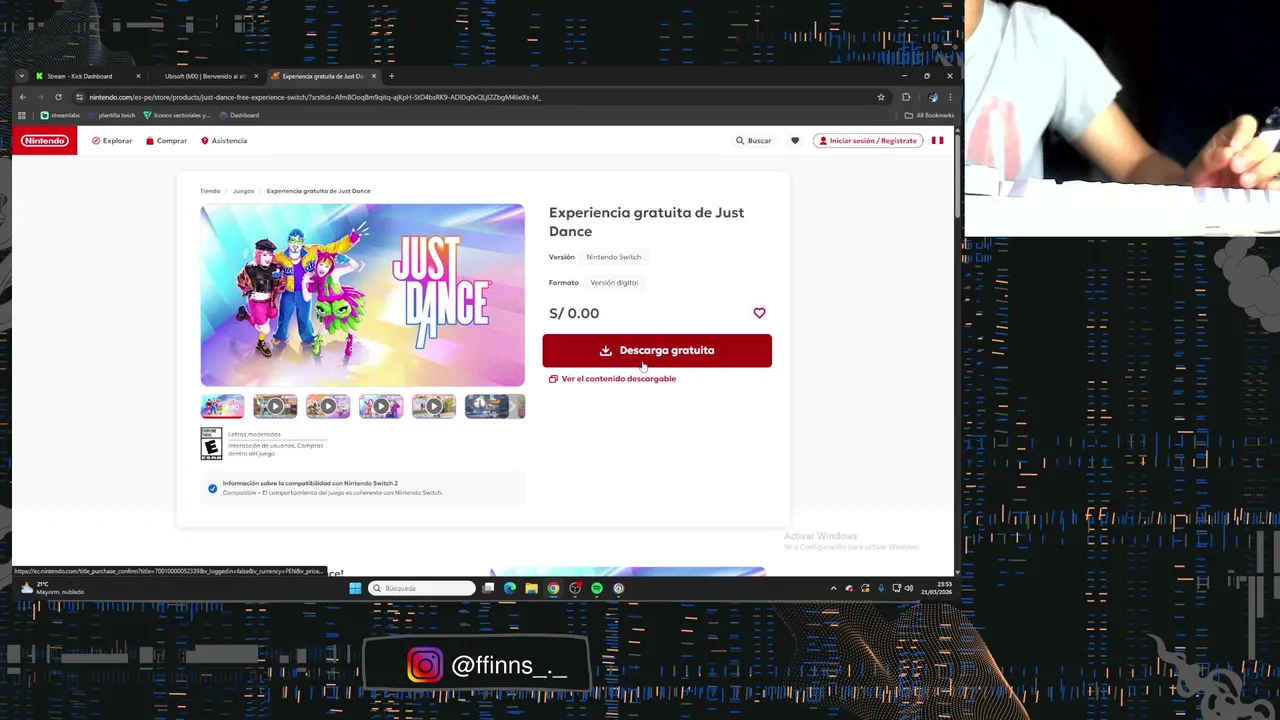Click the main Just Dance product image
Viewport: 1280px width, 720px height.
pyautogui.click(x=362, y=295)
